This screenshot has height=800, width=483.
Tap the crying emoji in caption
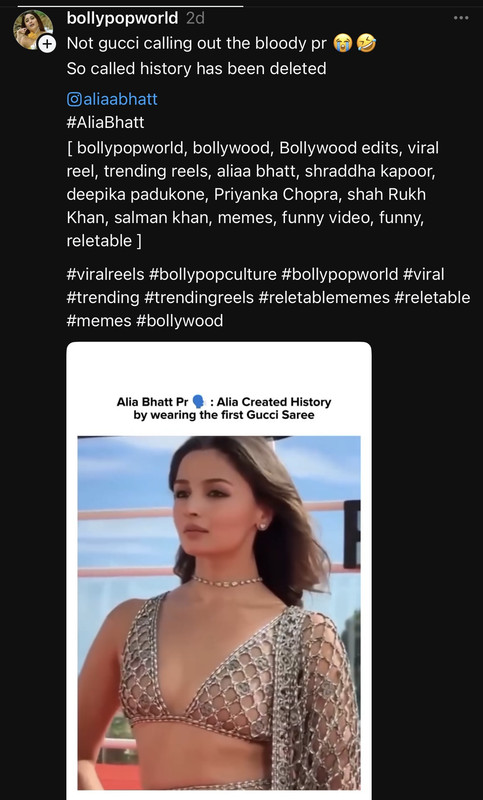point(342,44)
